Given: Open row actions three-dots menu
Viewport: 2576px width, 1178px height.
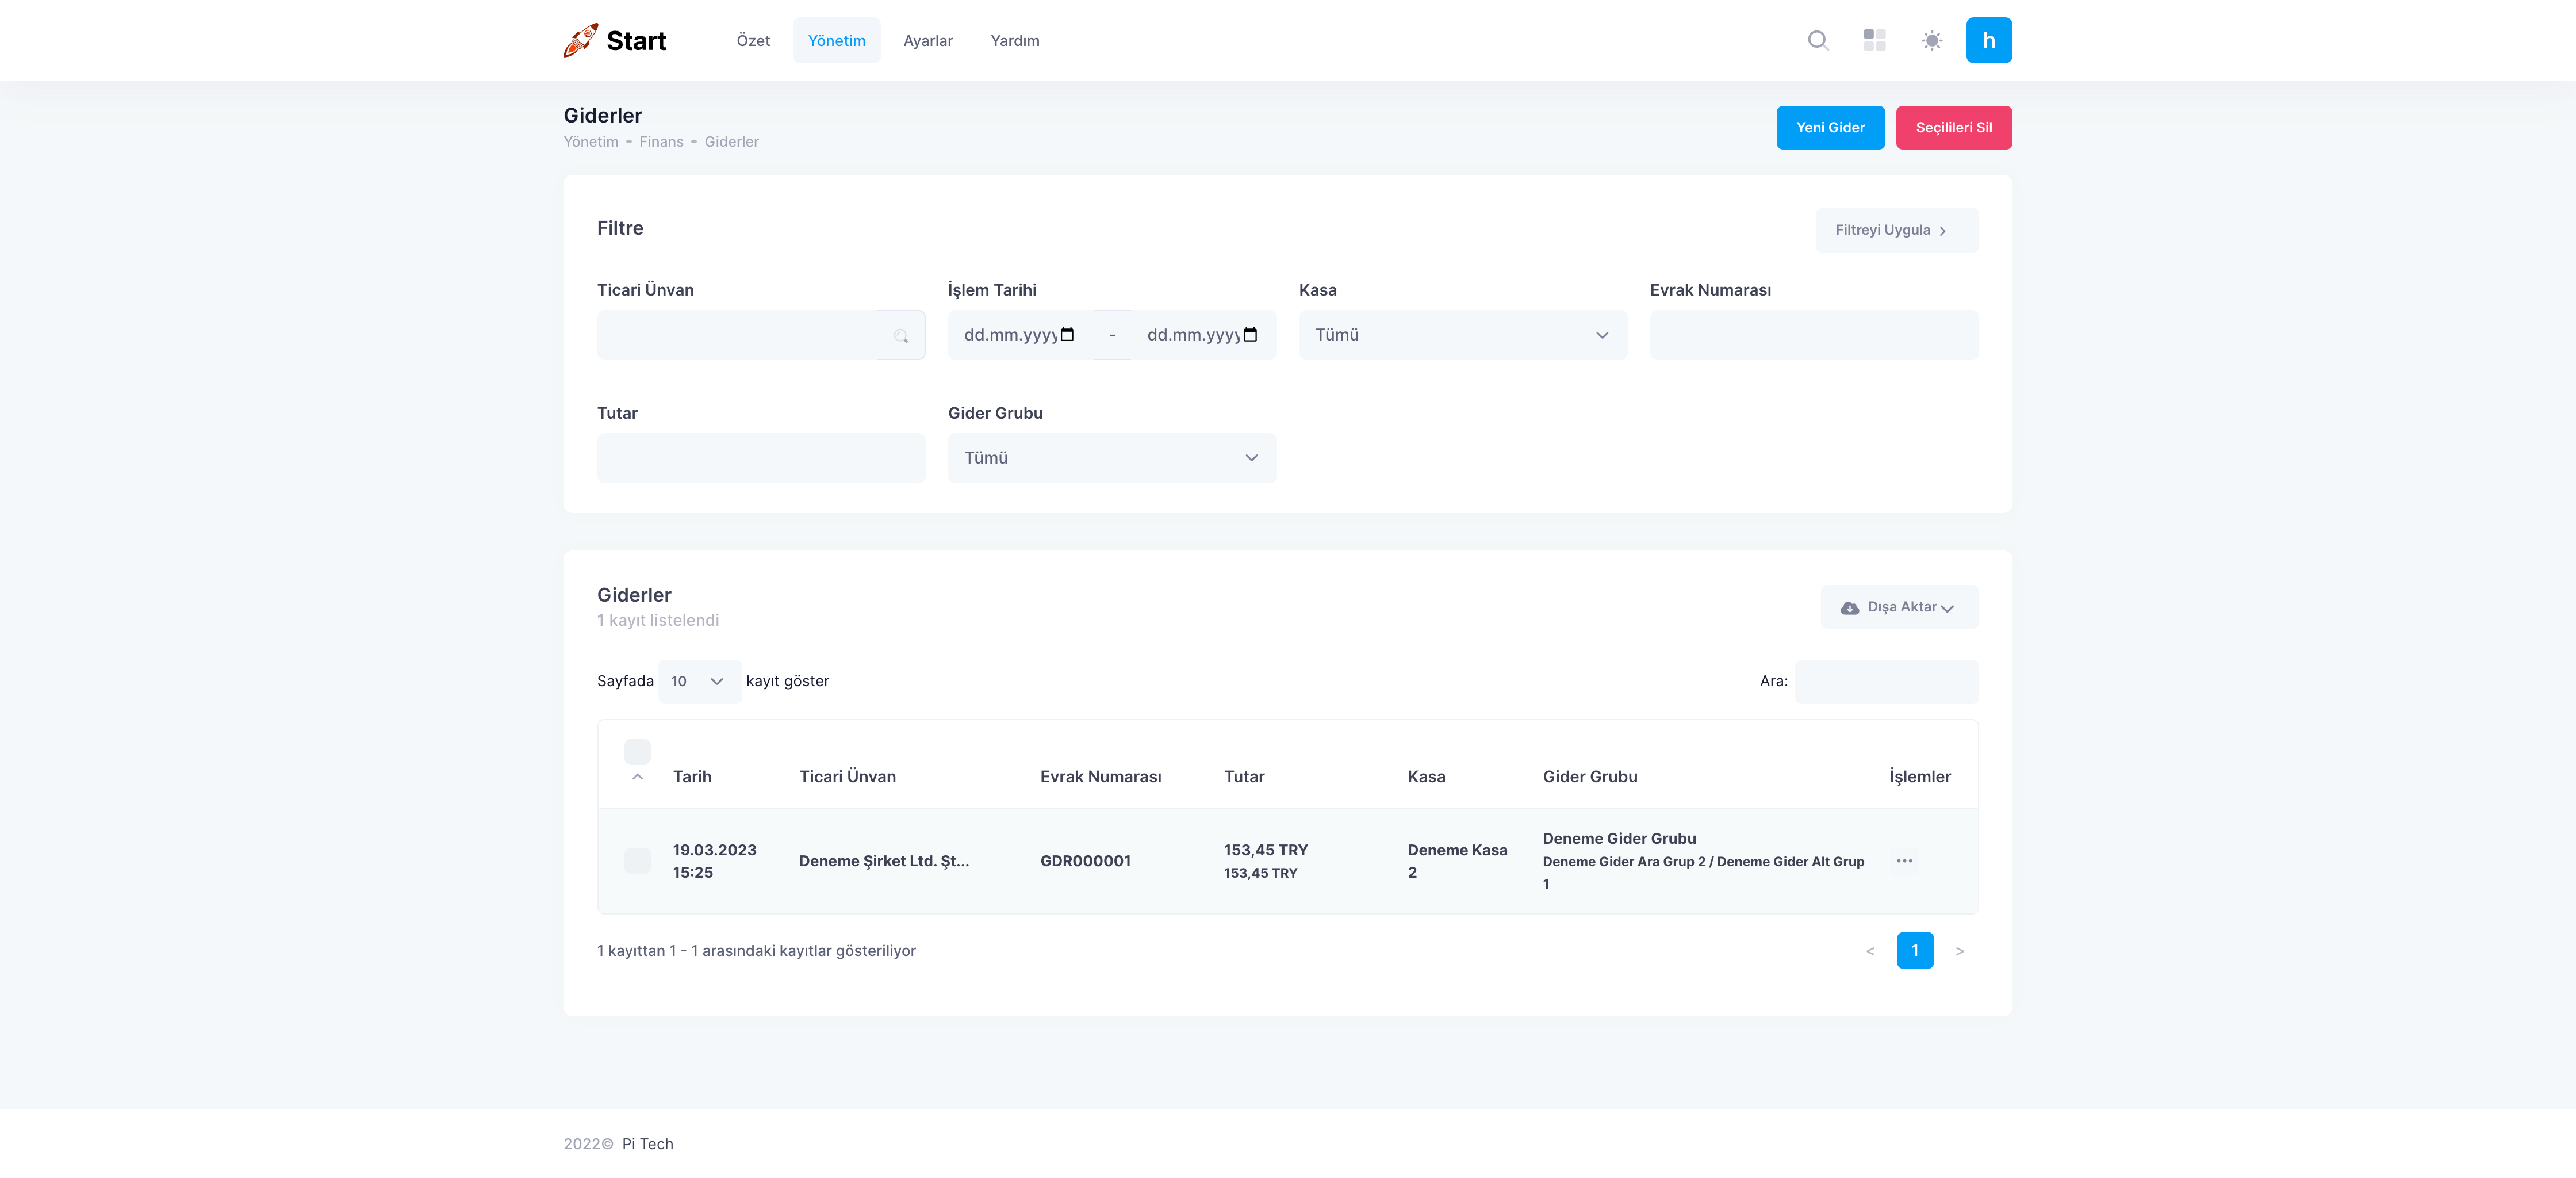Looking at the screenshot, I should click(x=1904, y=861).
